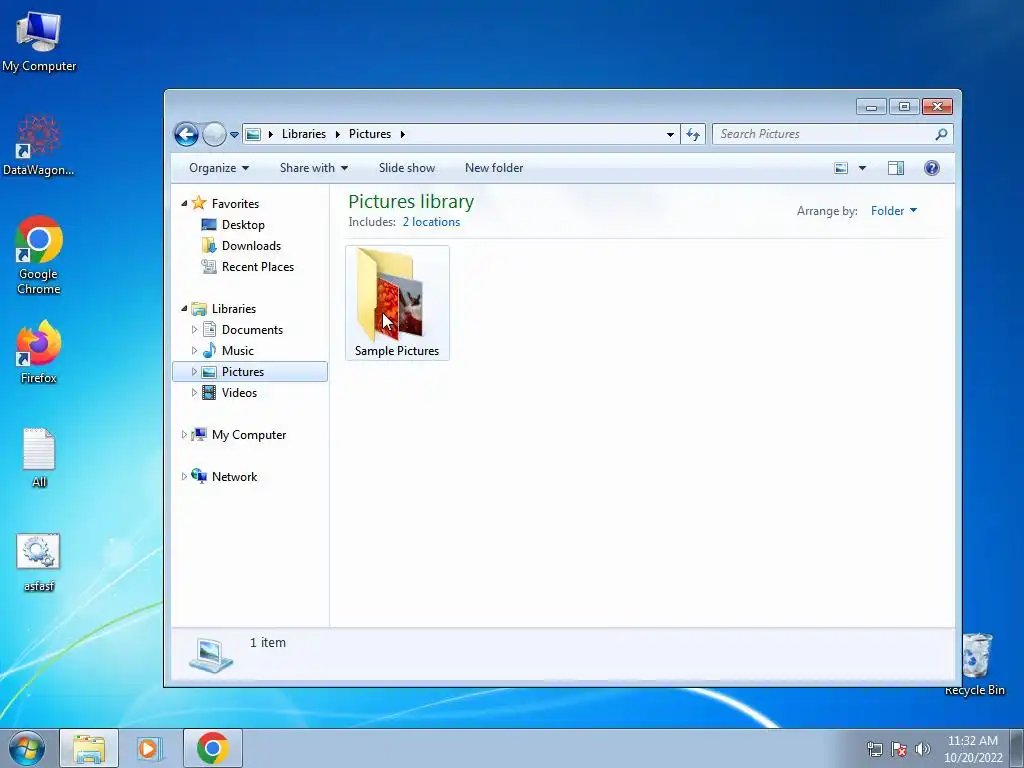
Task: Select Pictures in the address bar path
Action: point(370,134)
